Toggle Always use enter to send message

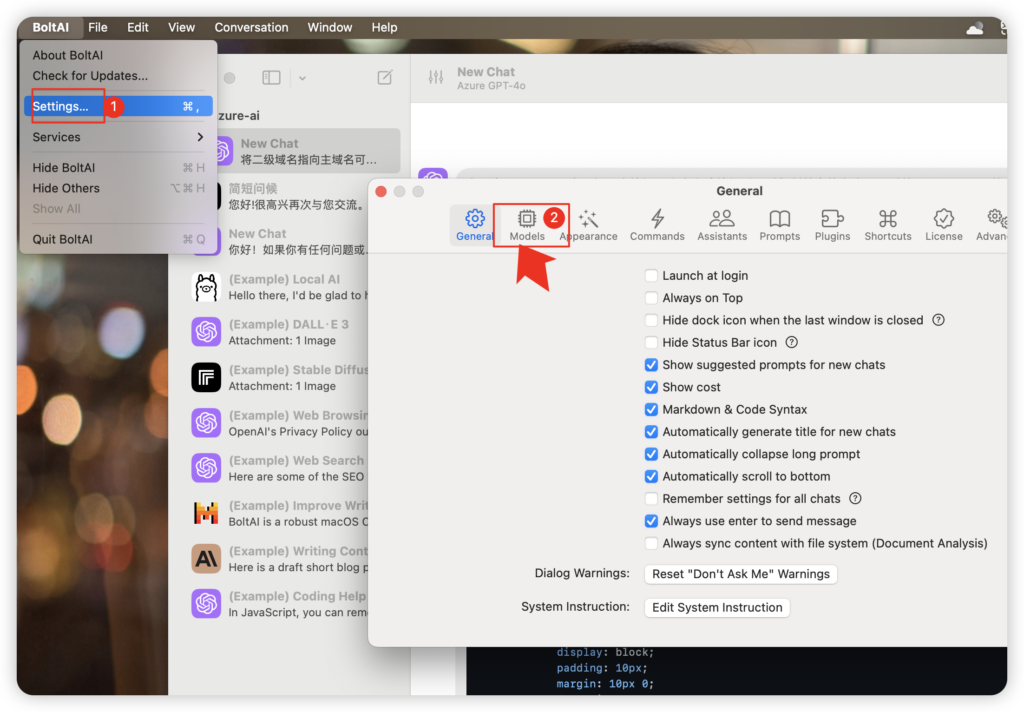[x=651, y=521]
